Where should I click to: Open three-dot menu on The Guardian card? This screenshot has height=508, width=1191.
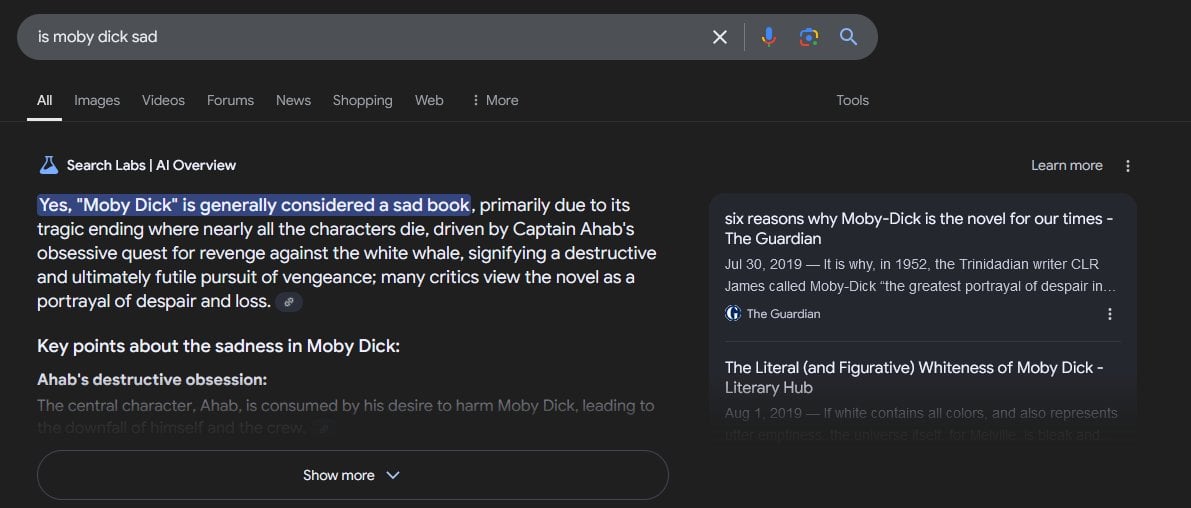coord(1110,314)
